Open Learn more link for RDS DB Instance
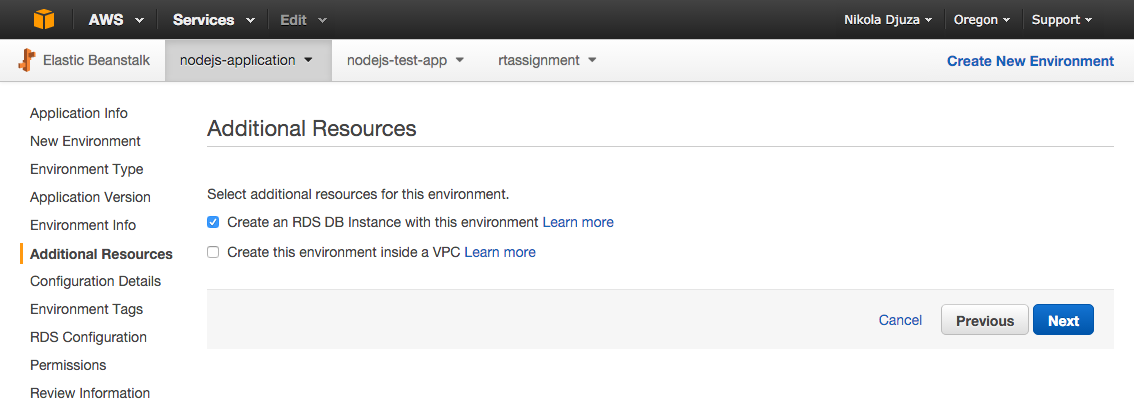 point(578,222)
